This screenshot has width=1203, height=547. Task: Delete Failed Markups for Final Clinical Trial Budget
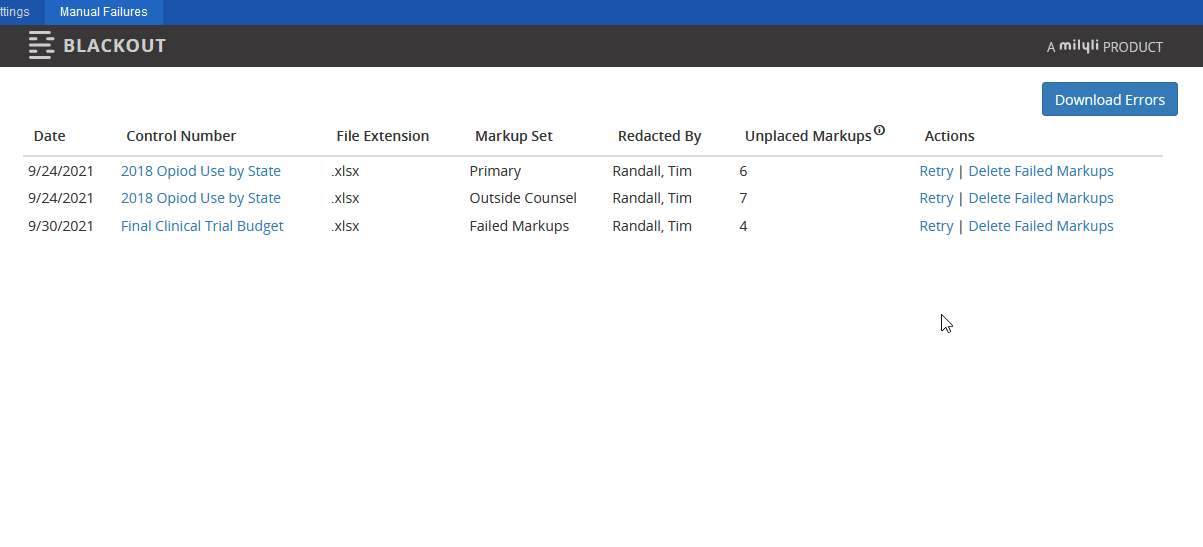click(1041, 226)
